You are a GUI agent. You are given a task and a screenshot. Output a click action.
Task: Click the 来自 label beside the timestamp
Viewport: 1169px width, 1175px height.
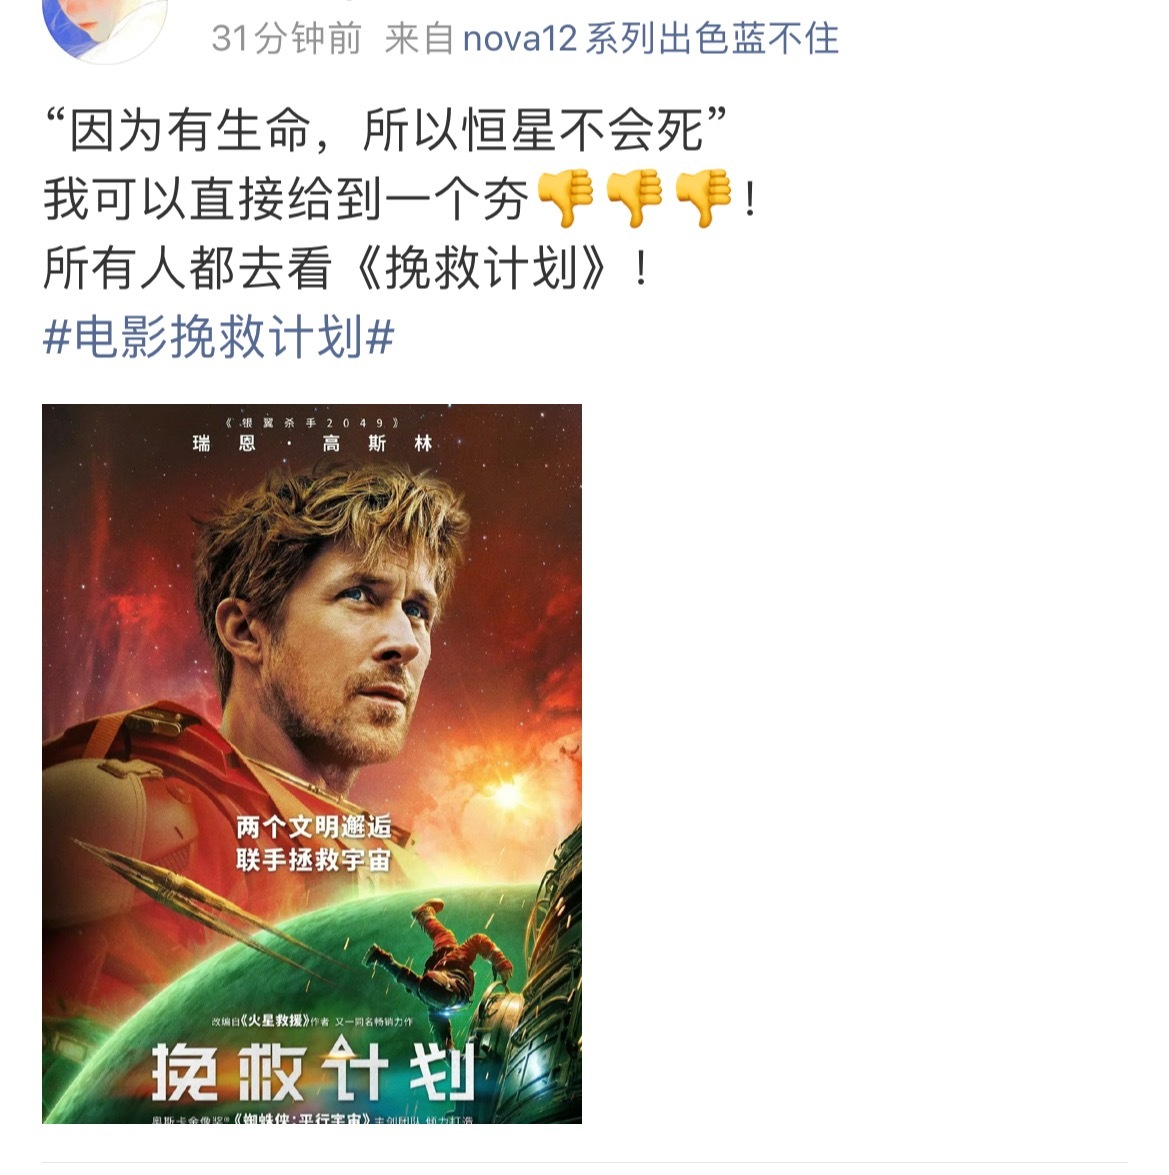pos(419,38)
